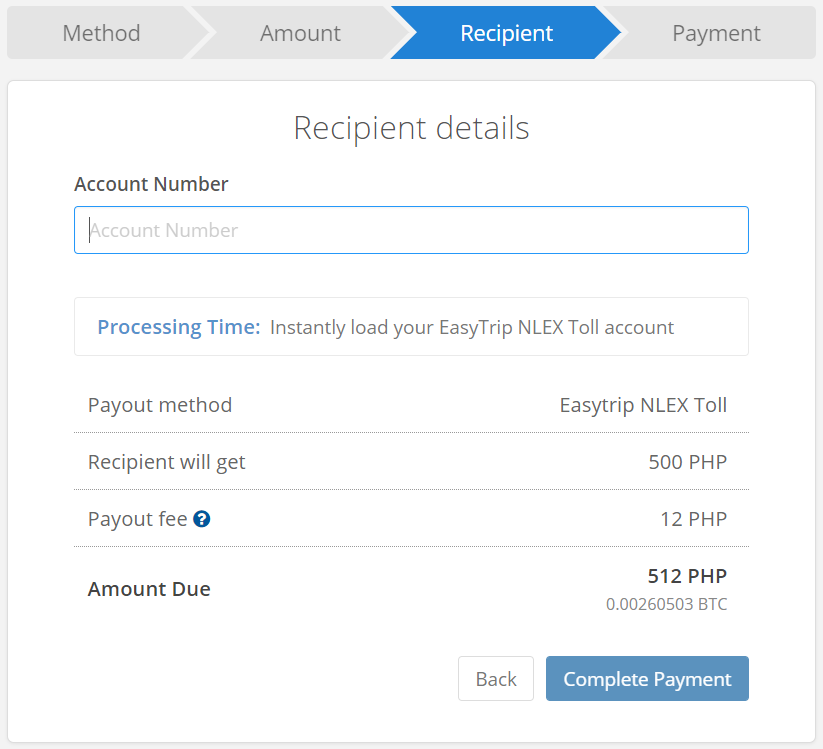This screenshot has width=823, height=749.
Task: Open the Payment step tab
Action: (x=716, y=33)
